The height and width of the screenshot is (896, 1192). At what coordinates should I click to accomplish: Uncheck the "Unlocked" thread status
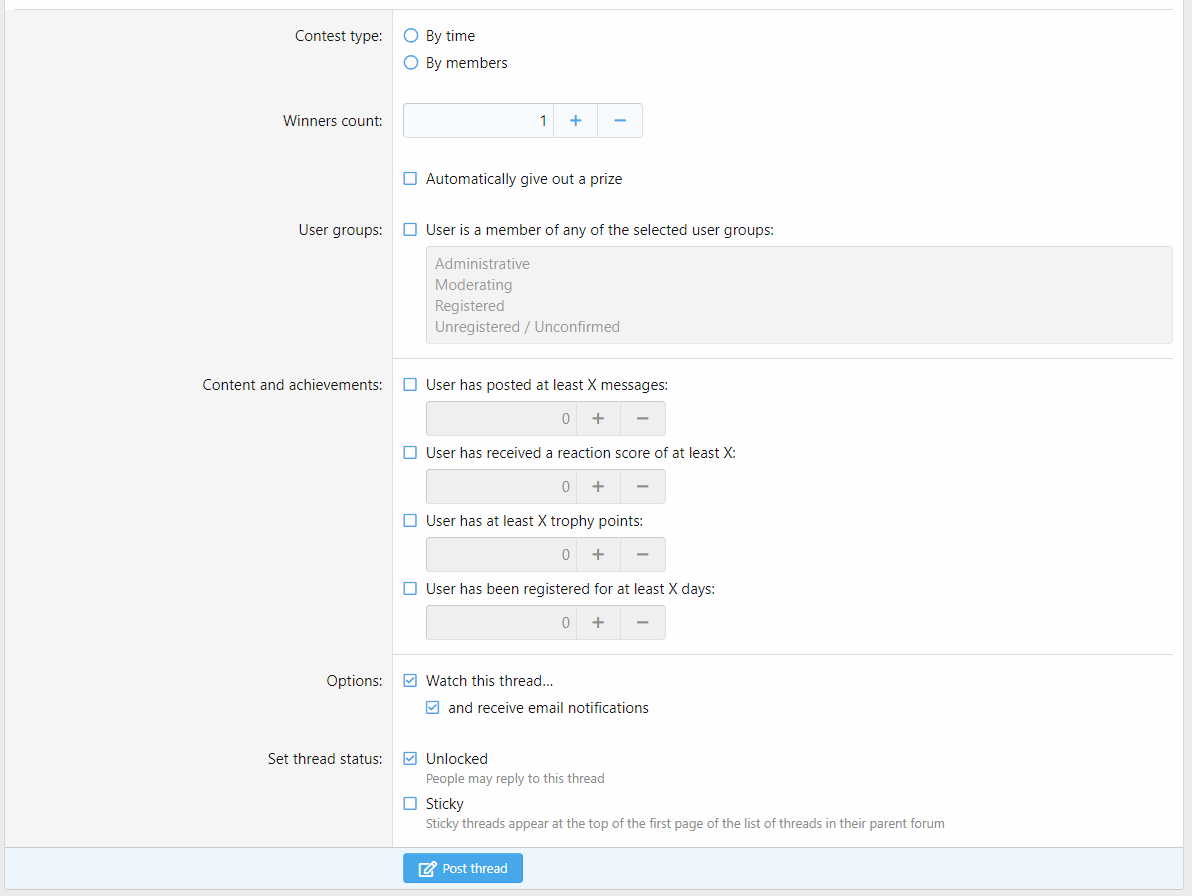click(410, 758)
